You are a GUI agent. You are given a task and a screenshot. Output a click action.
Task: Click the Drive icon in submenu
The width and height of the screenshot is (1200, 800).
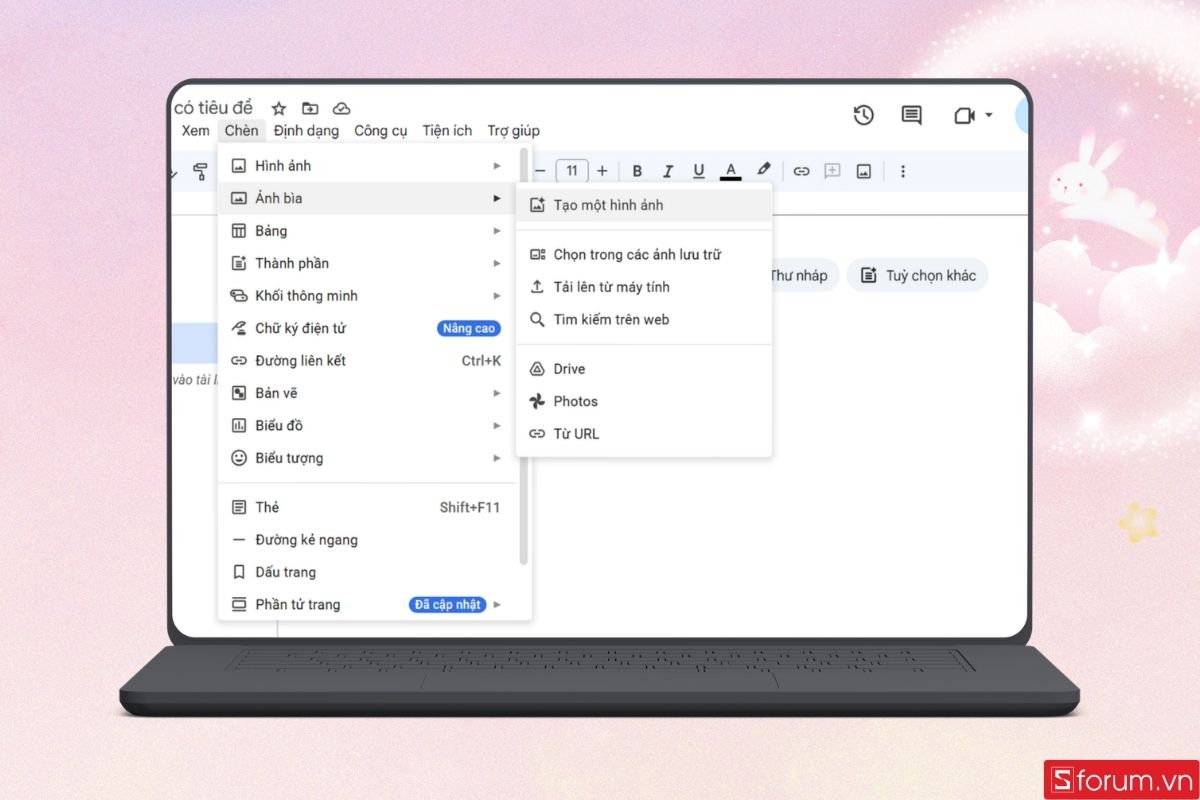pos(537,369)
